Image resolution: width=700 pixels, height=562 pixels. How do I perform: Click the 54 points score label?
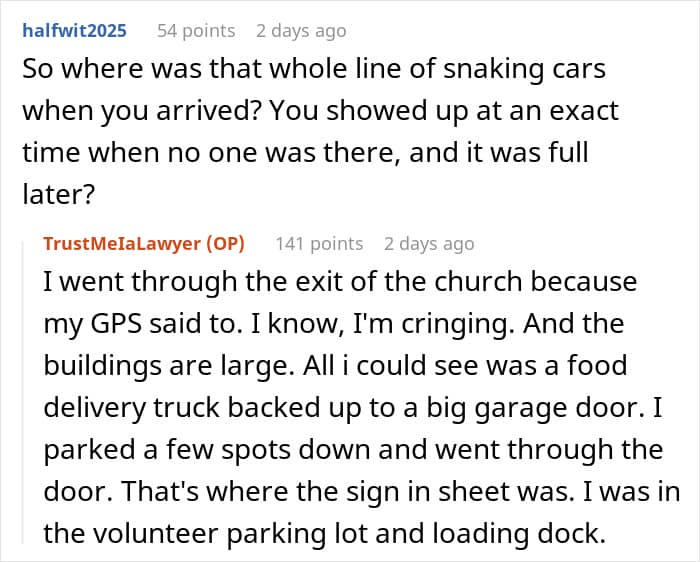click(x=196, y=31)
